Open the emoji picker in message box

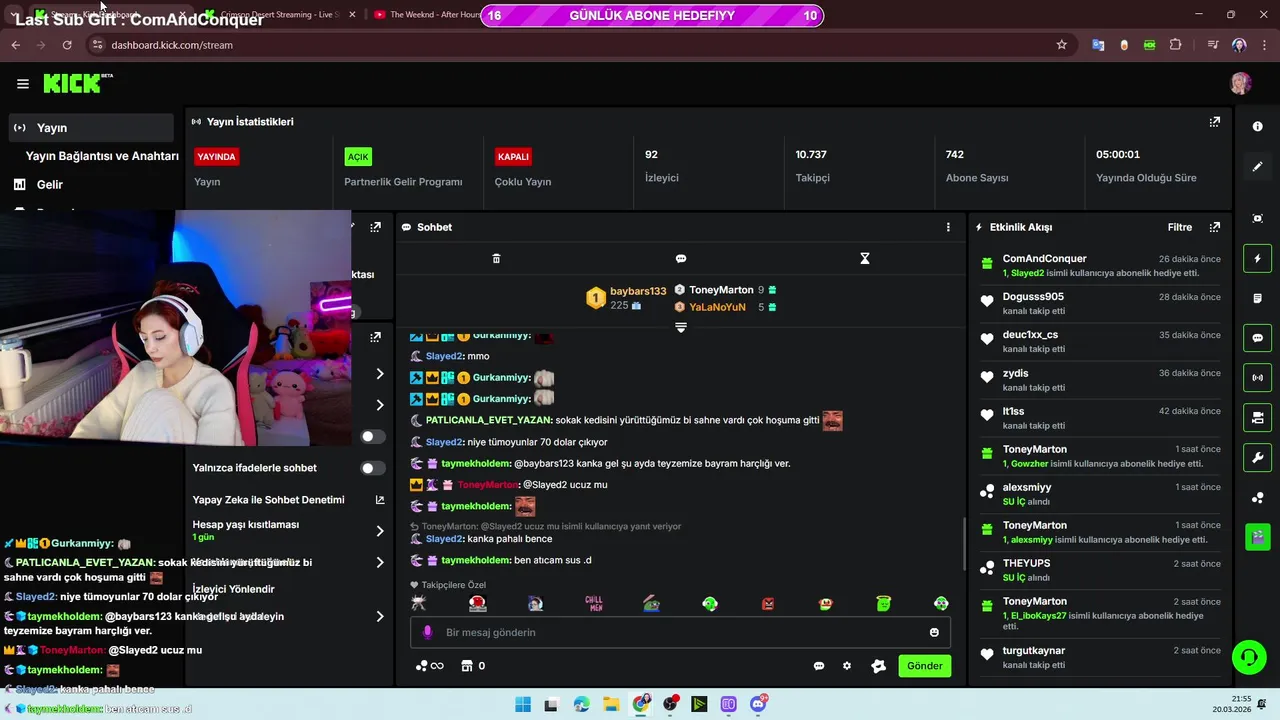click(934, 632)
